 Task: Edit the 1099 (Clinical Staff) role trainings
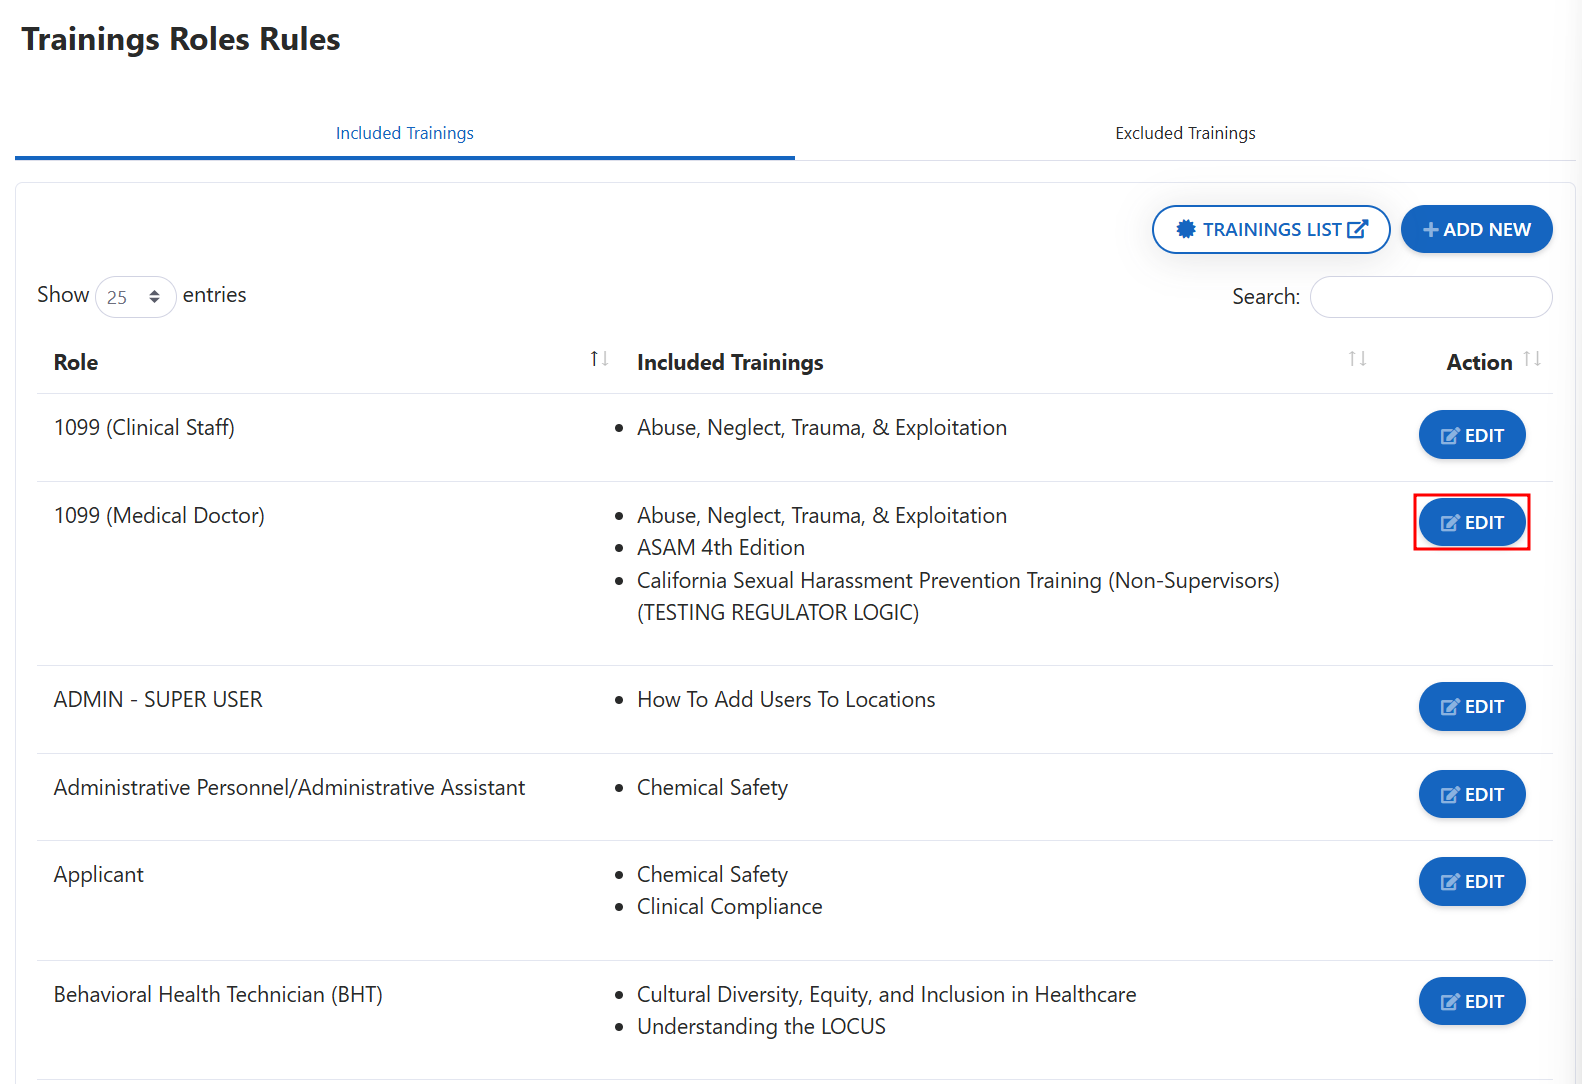tap(1471, 435)
